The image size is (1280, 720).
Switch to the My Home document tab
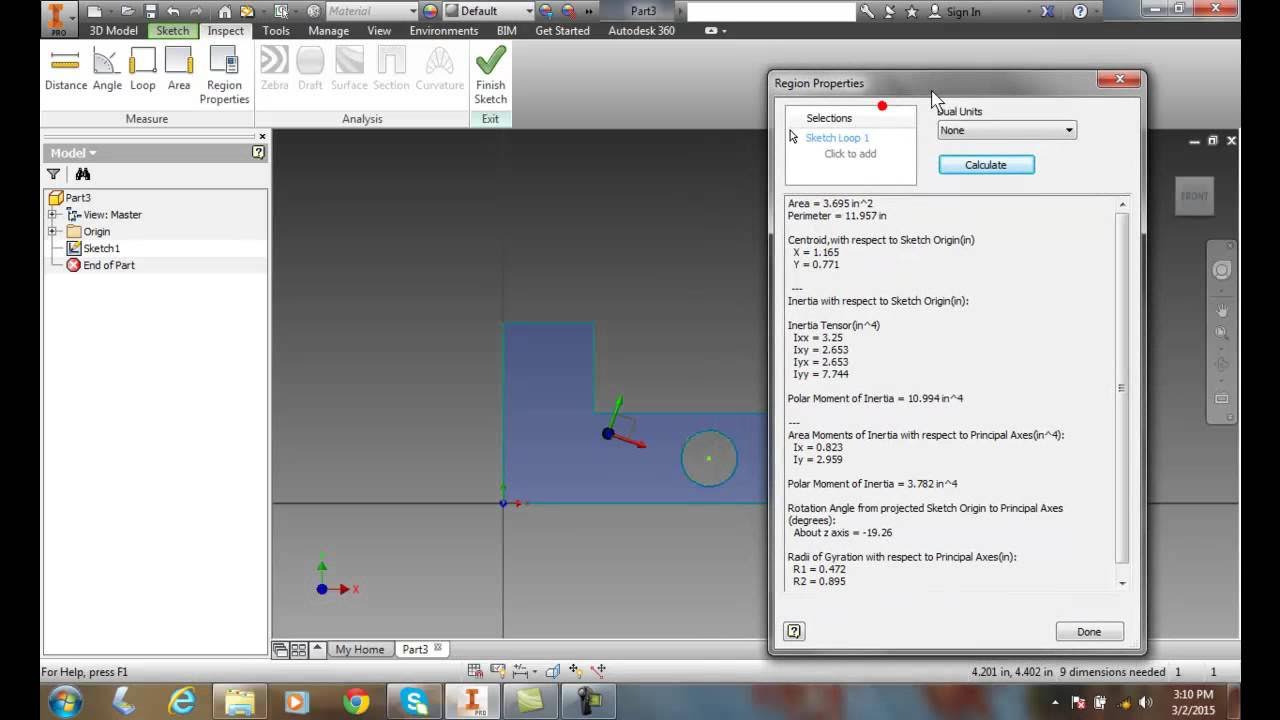[x=360, y=649]
